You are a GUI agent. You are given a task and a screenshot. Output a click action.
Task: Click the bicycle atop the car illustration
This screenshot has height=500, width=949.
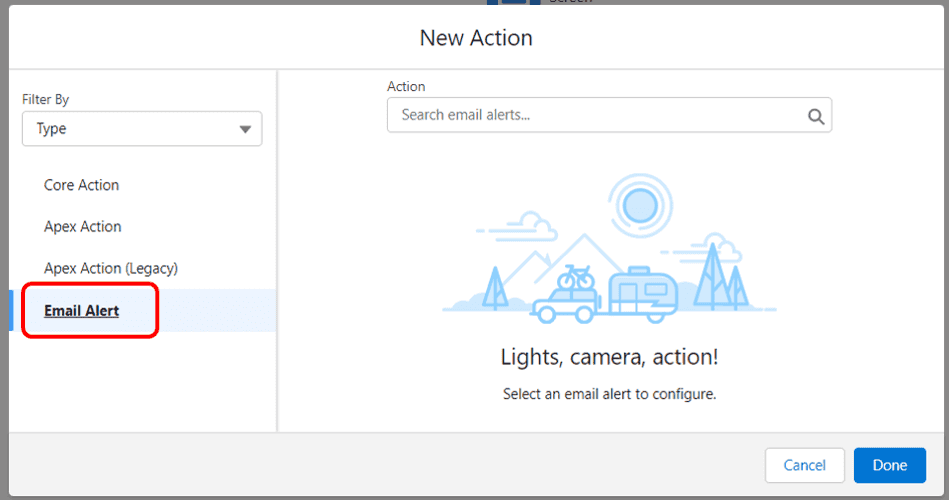click(x=576, y=277)
